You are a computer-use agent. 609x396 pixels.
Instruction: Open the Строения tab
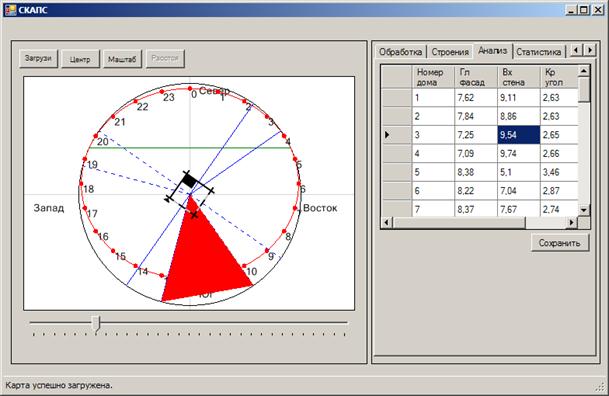450,52
